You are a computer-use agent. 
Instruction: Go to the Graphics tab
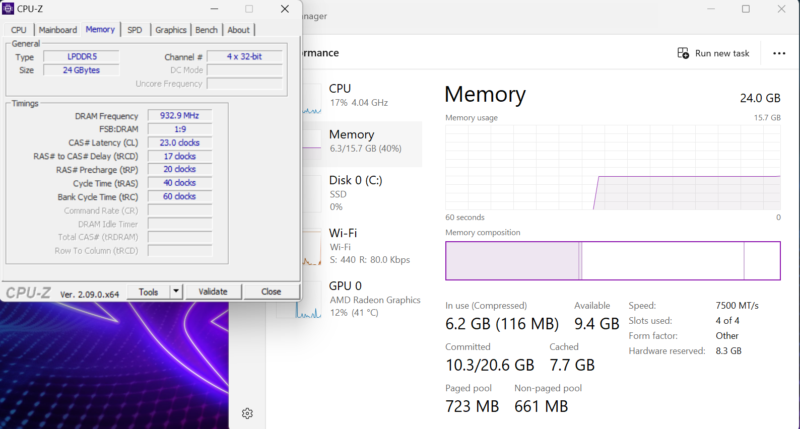pos(170,30)
